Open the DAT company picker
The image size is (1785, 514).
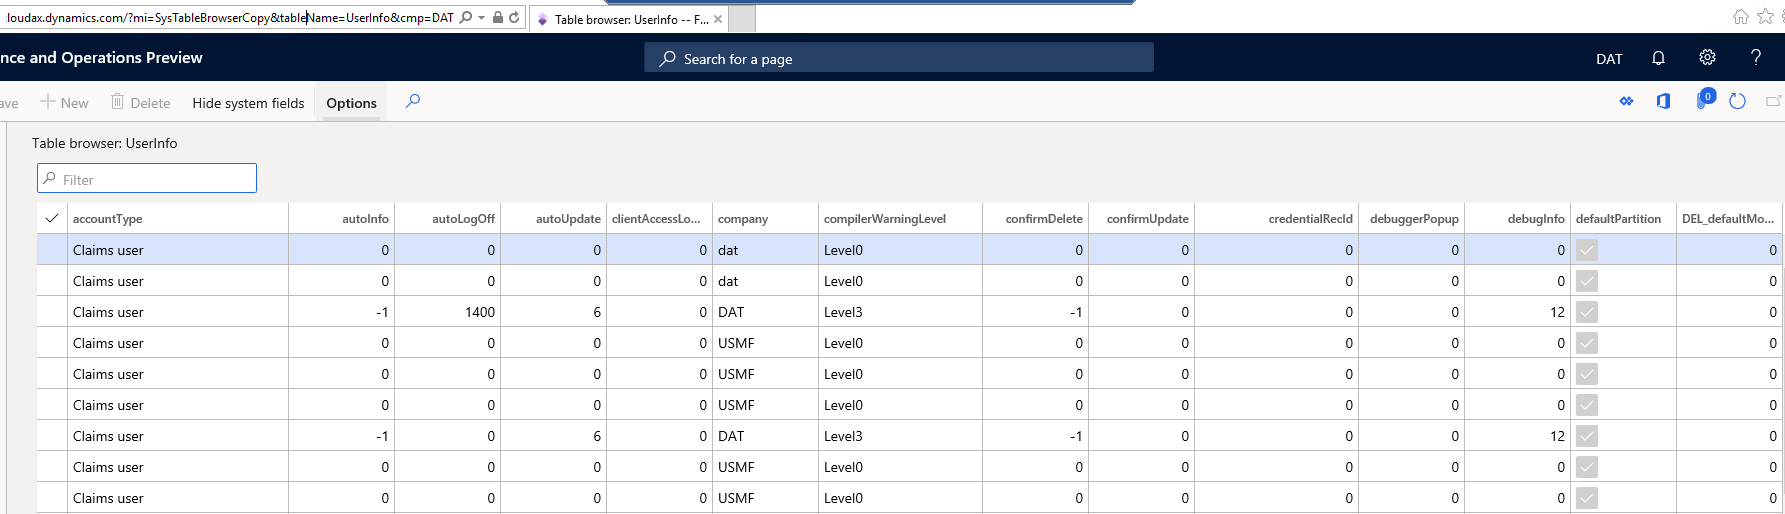point(1609,59)
